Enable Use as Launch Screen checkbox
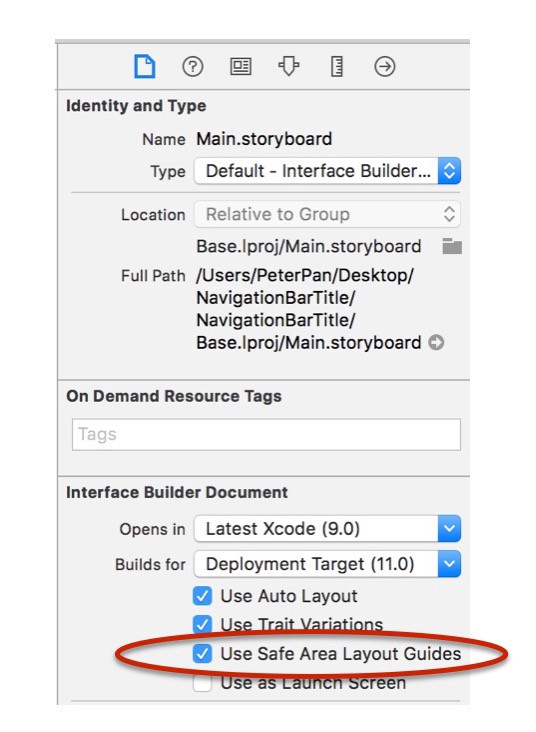The height and width of the screenshot is (732, 536). pos(202,683)
